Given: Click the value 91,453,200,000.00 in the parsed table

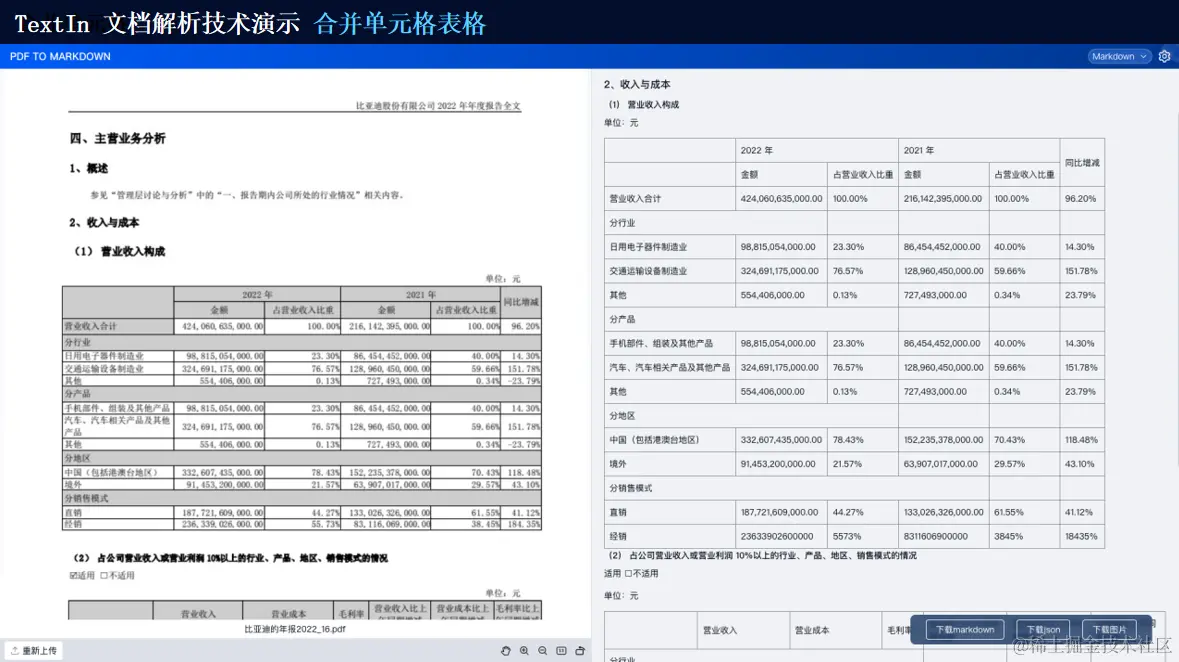Looking at the screenshot, I should [x=778, y=463].
